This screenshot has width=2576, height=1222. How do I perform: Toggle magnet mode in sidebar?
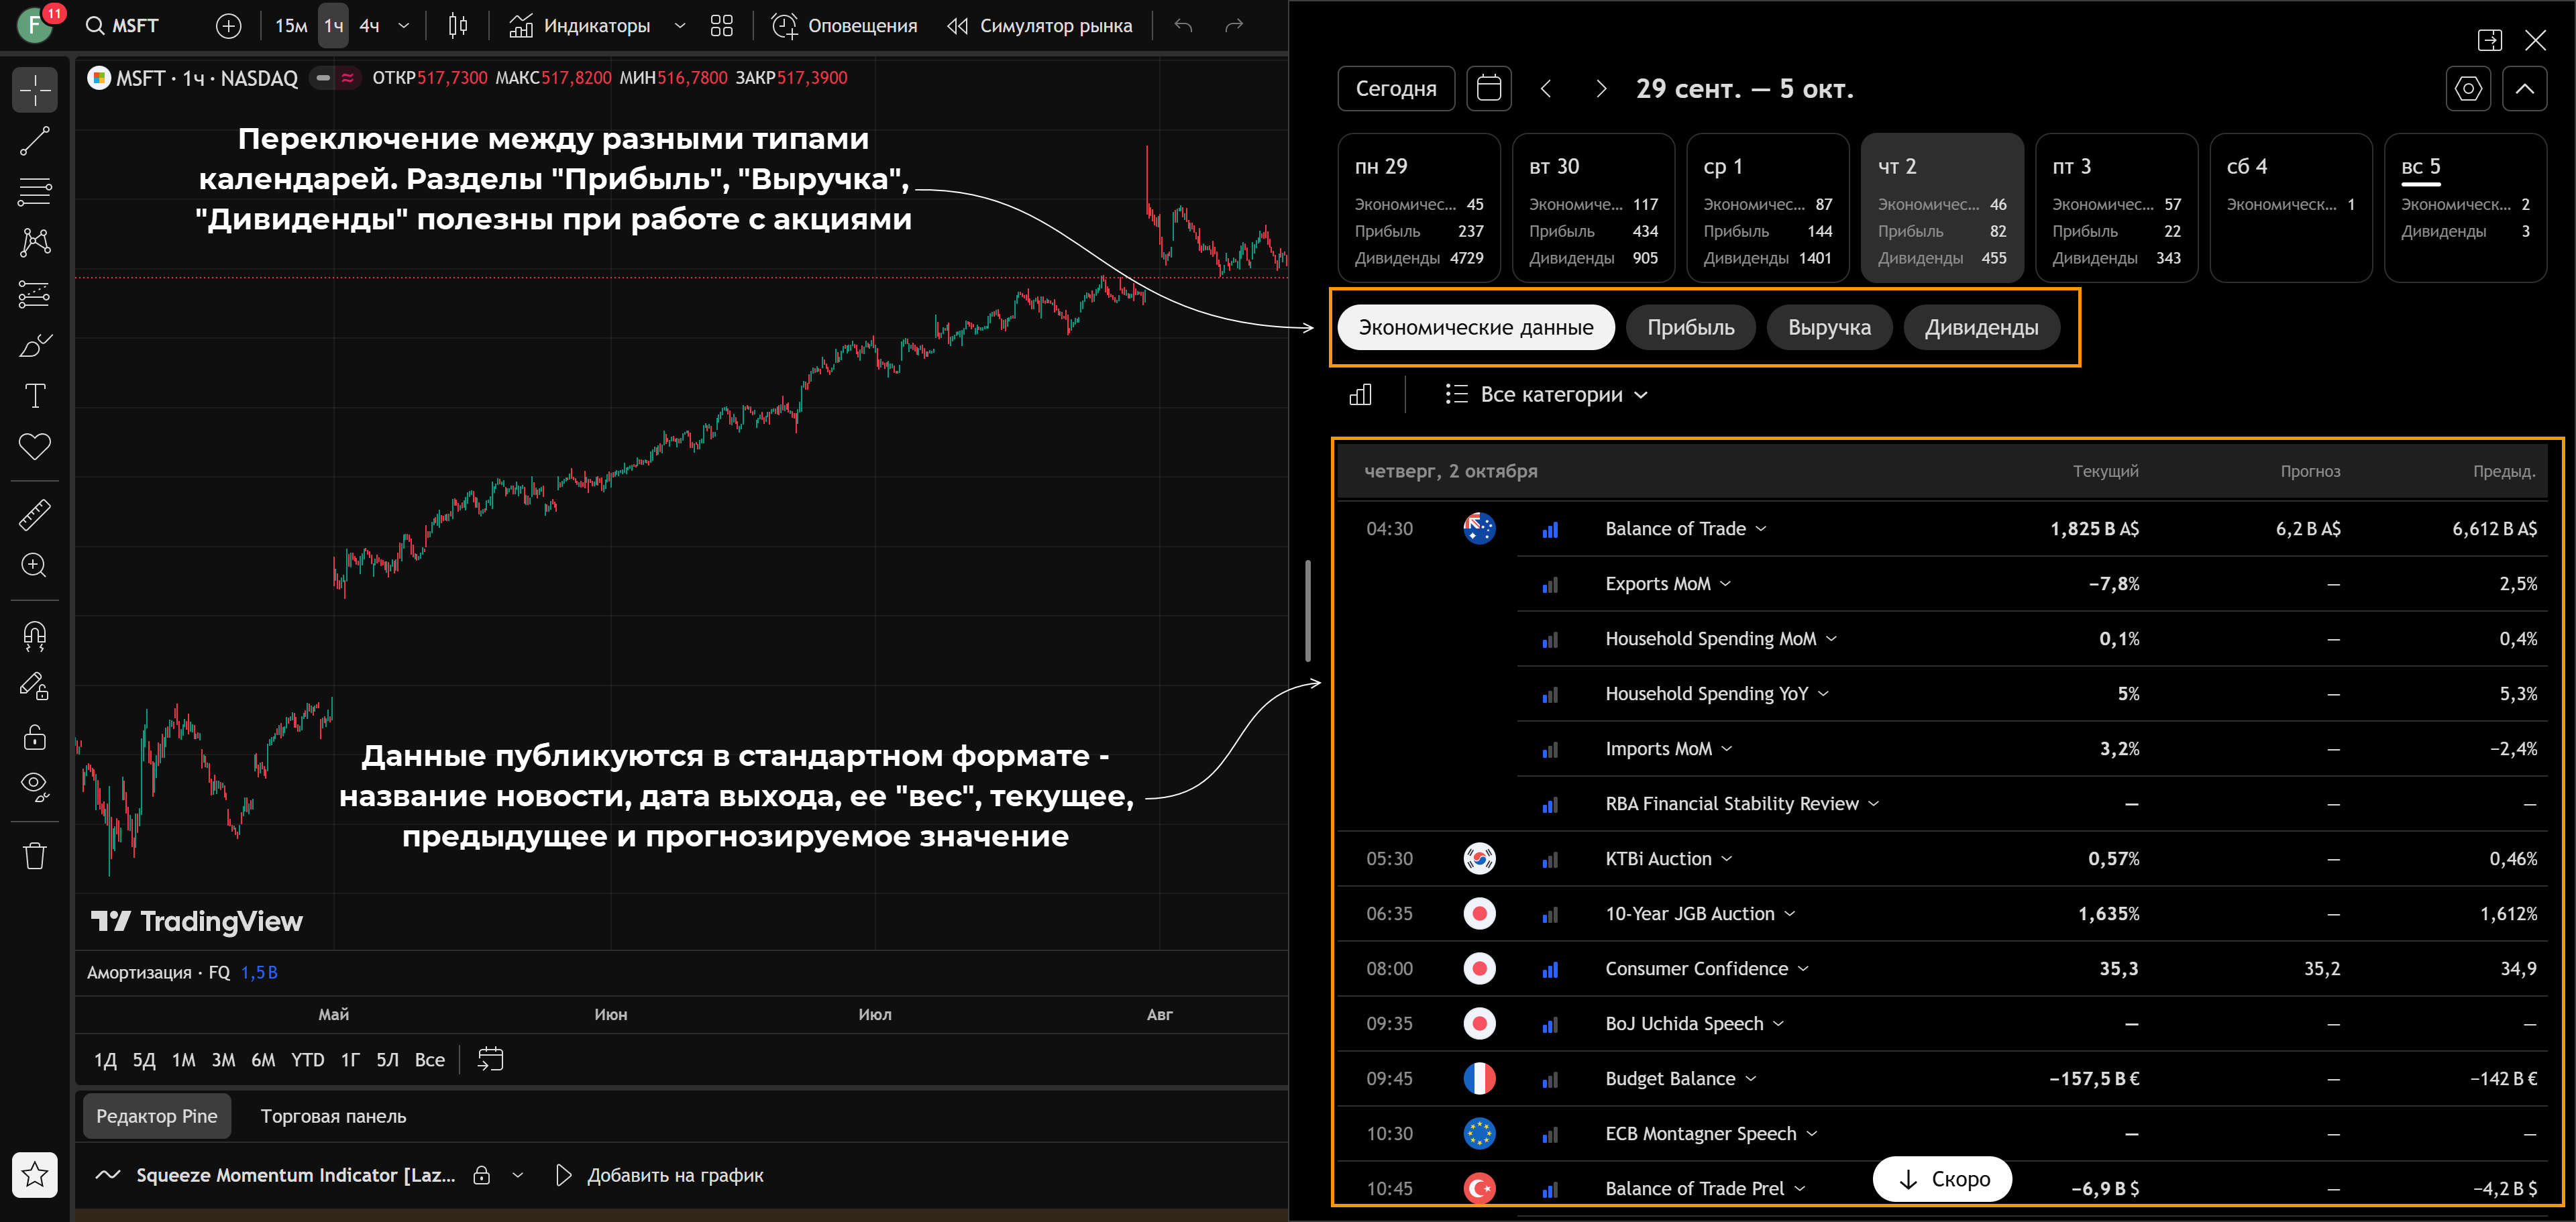point(34,636)
